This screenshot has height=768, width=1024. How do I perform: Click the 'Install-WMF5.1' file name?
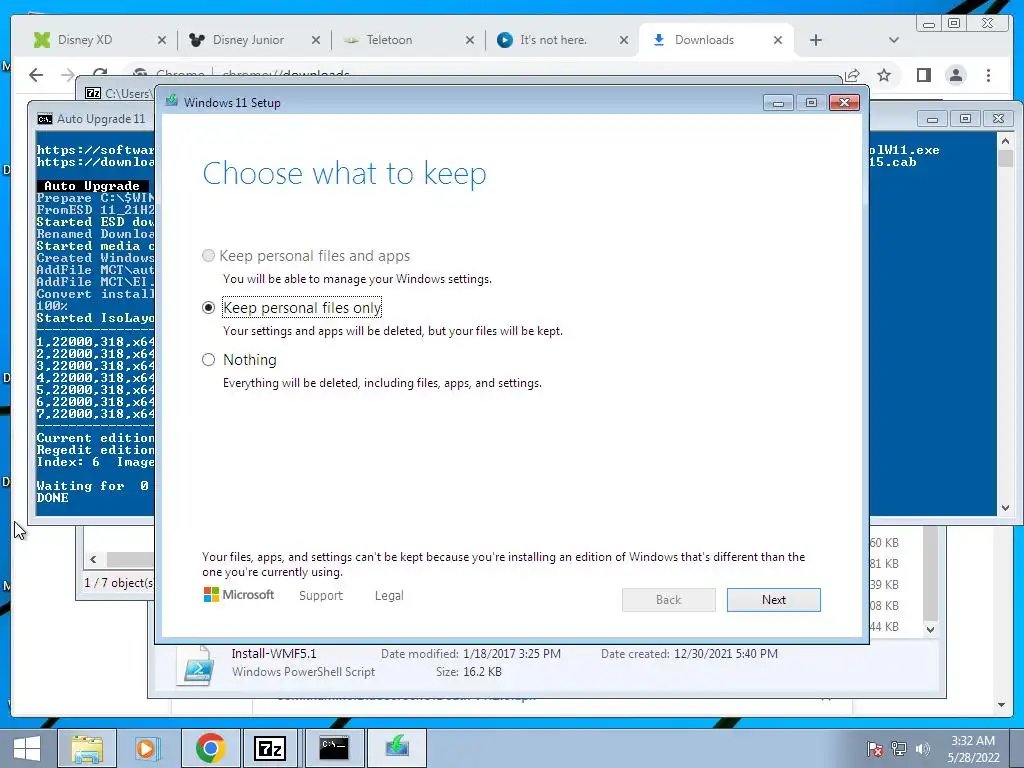[274, 653]
